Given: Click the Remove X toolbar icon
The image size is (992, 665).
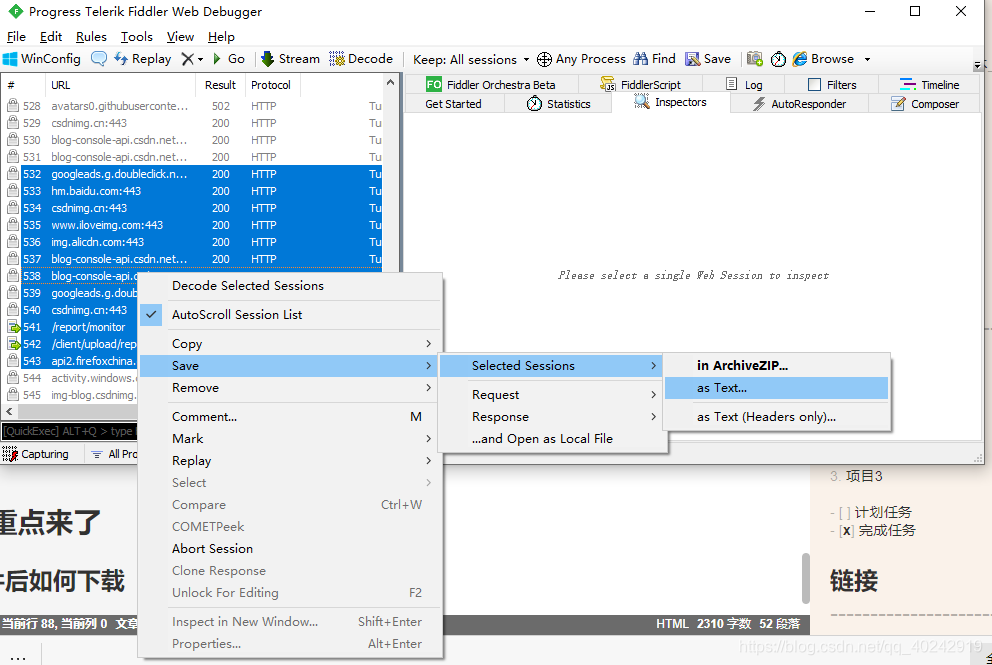Looking at the screenshot, I should click(187, 59).
